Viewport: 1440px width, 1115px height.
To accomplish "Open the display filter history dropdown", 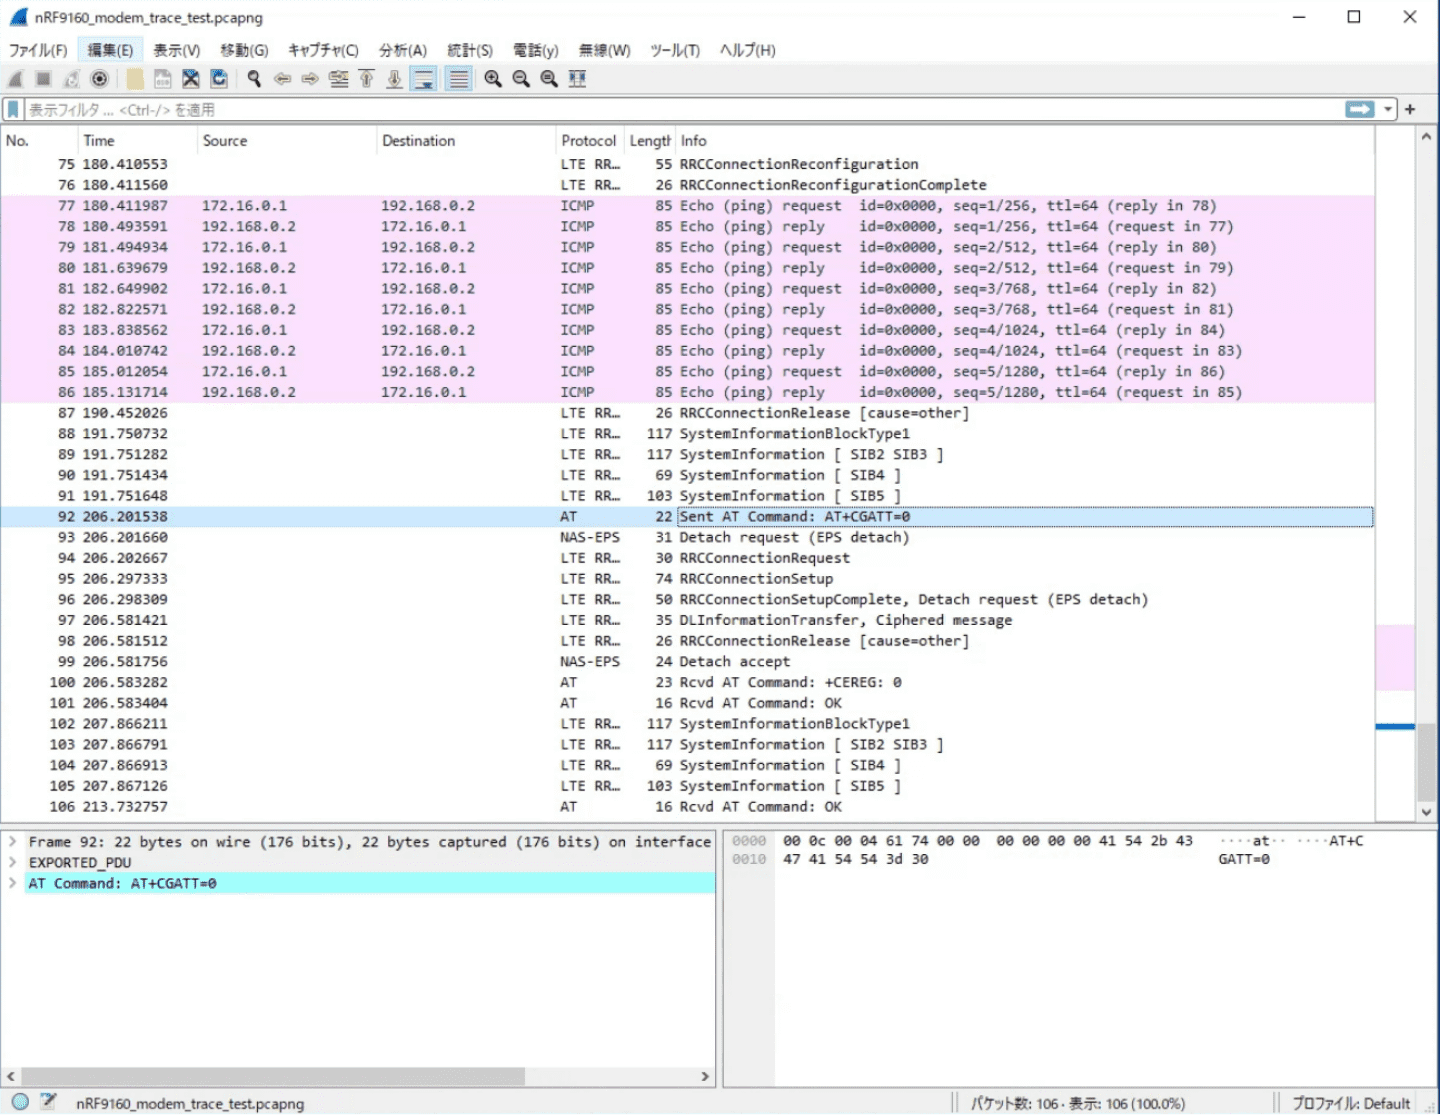I will pyautogui.click(x=1388, y=109).
